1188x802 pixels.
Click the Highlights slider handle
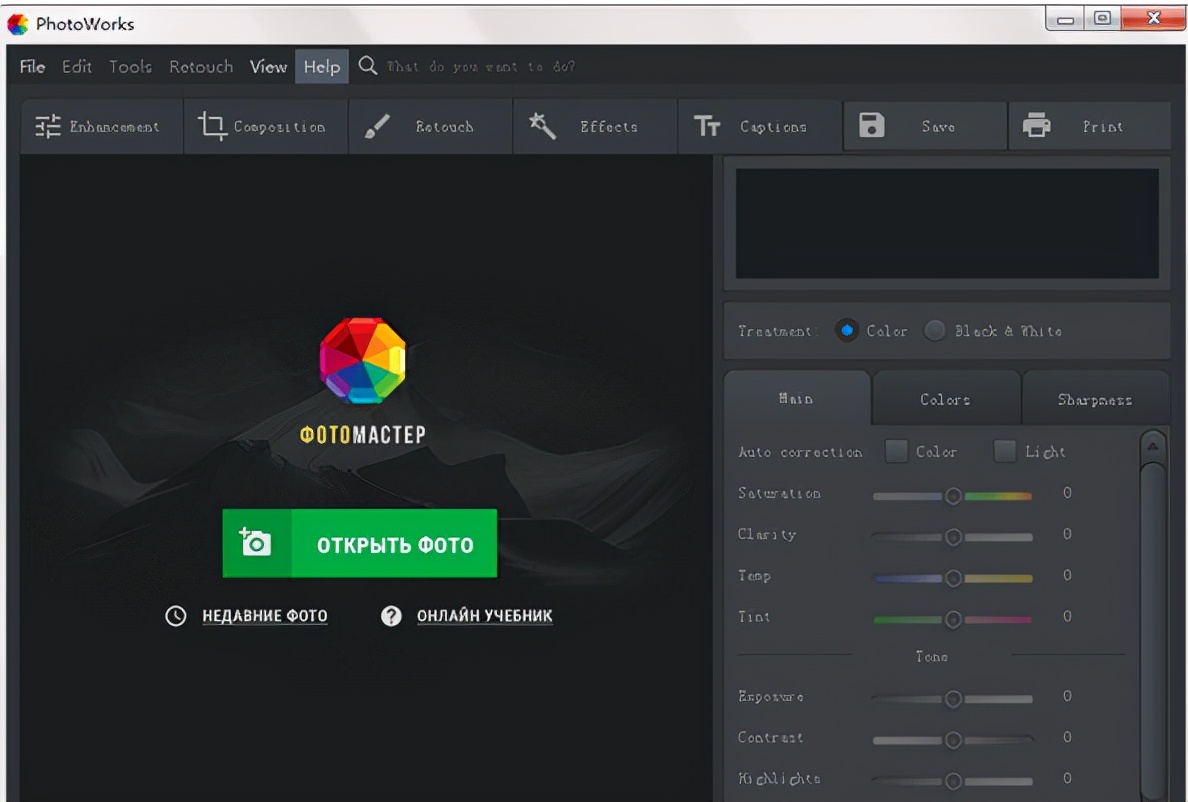[x=953, y=781]
